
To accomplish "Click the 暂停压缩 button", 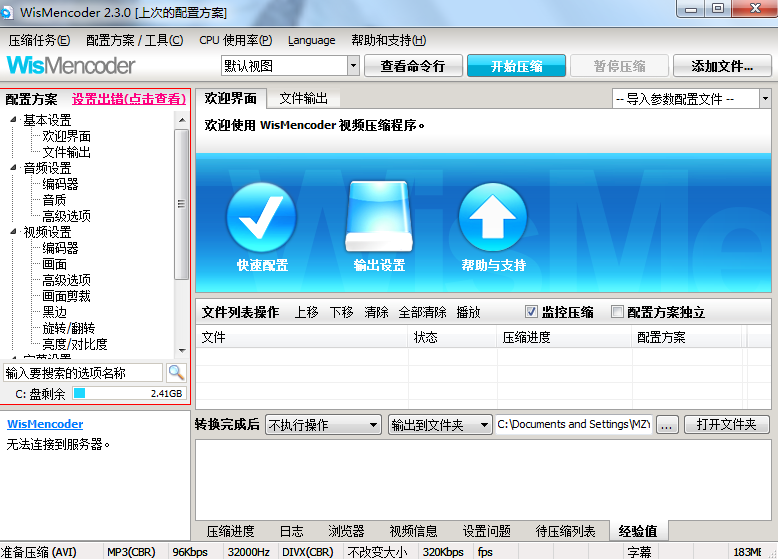I will click(x=619, y=66).
